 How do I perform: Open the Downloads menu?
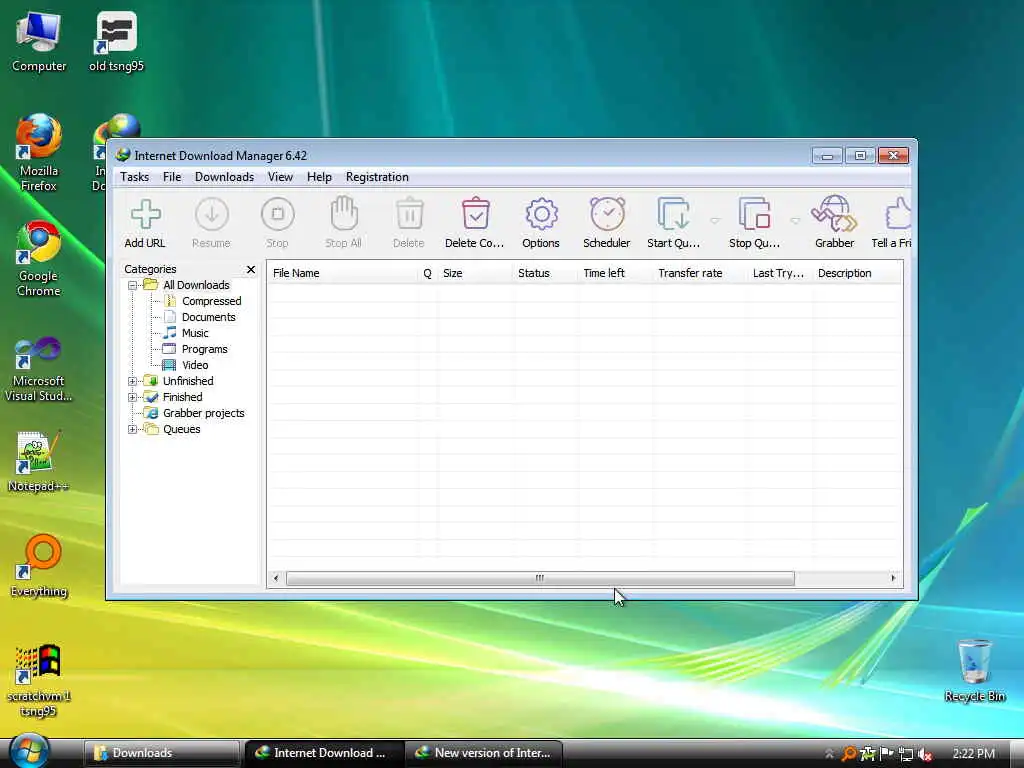click(x=224, y=177)
